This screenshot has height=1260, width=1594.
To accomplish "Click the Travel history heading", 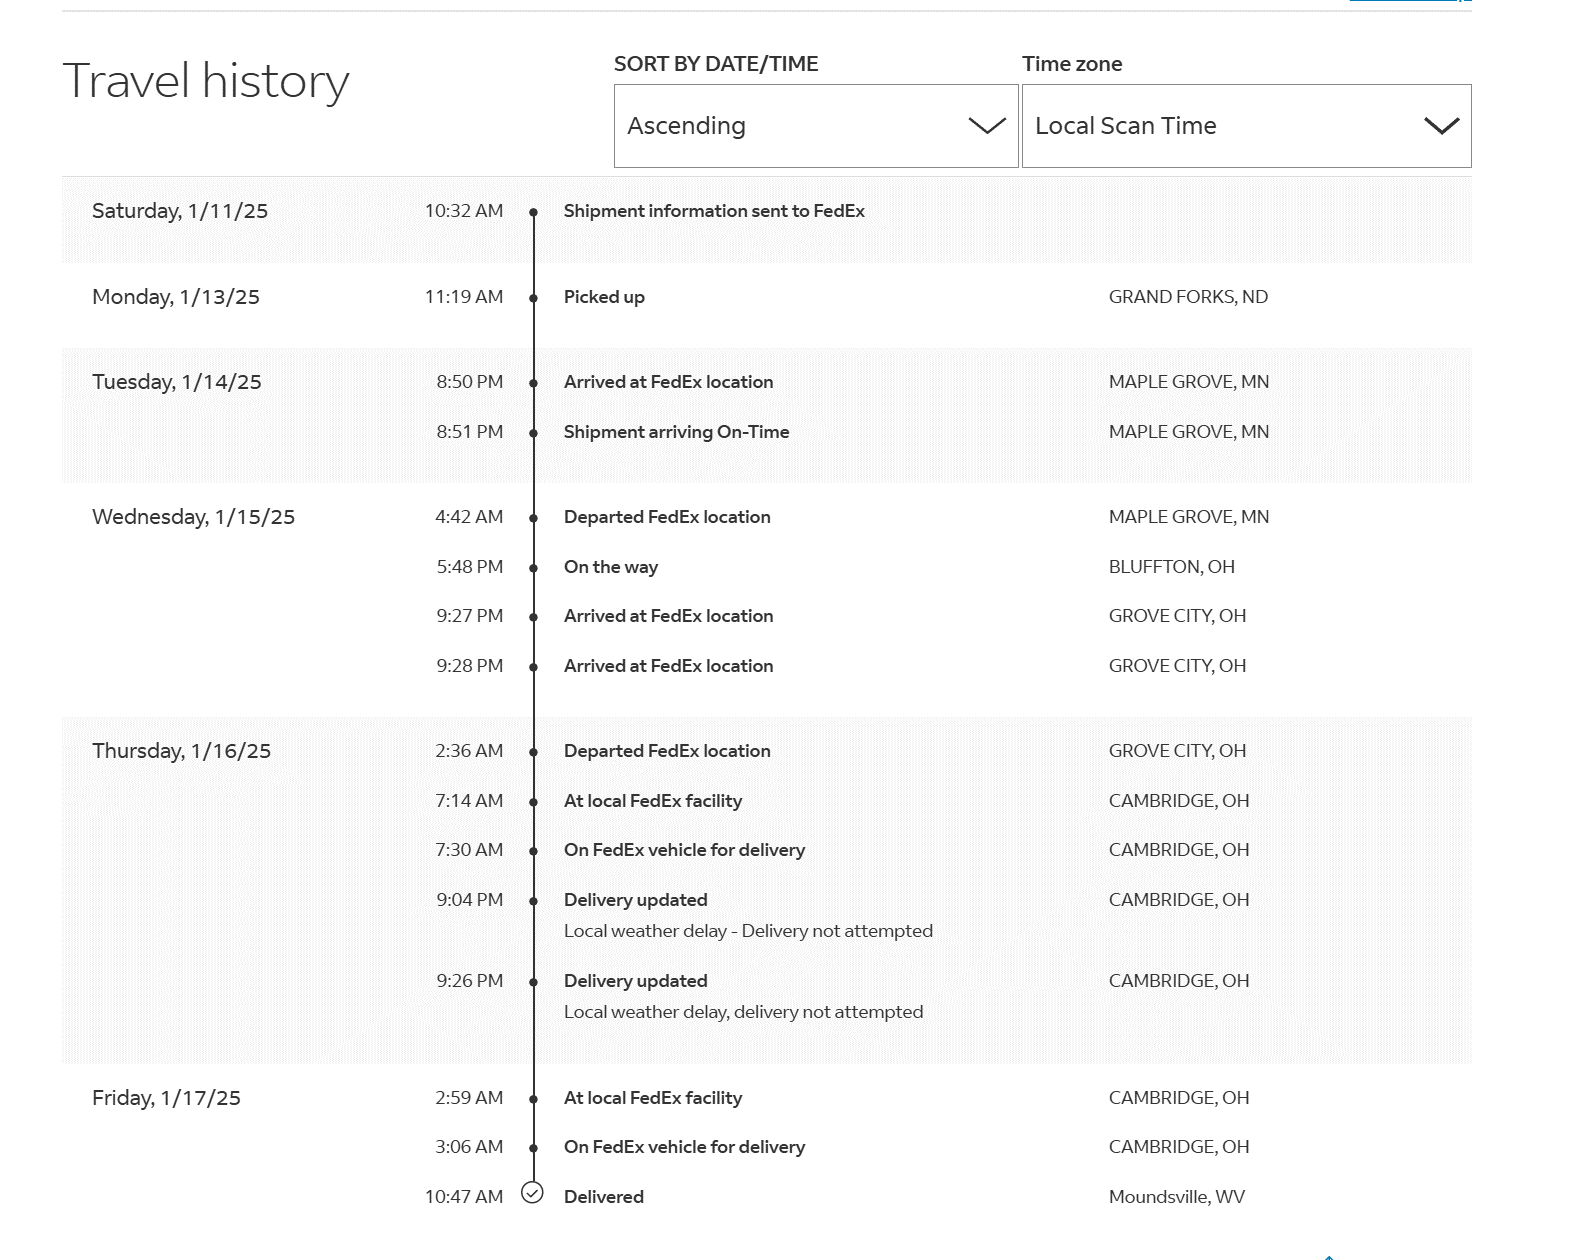I will tap(206, 81).
